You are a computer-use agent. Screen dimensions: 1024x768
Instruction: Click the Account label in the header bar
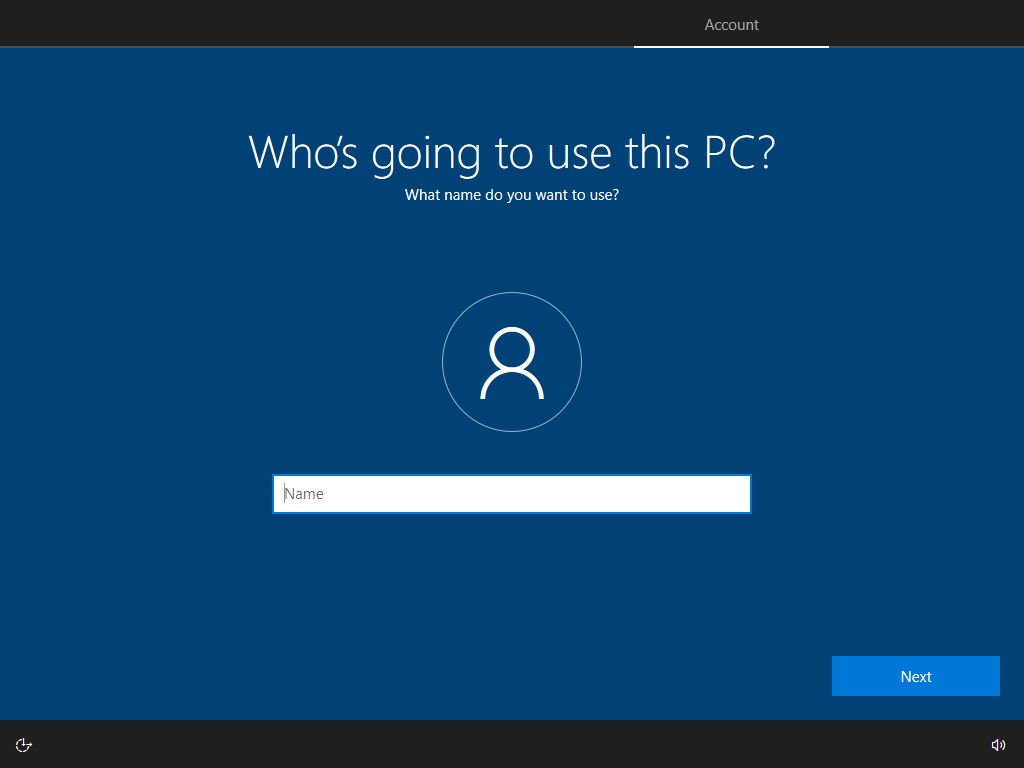pos(731,24)
